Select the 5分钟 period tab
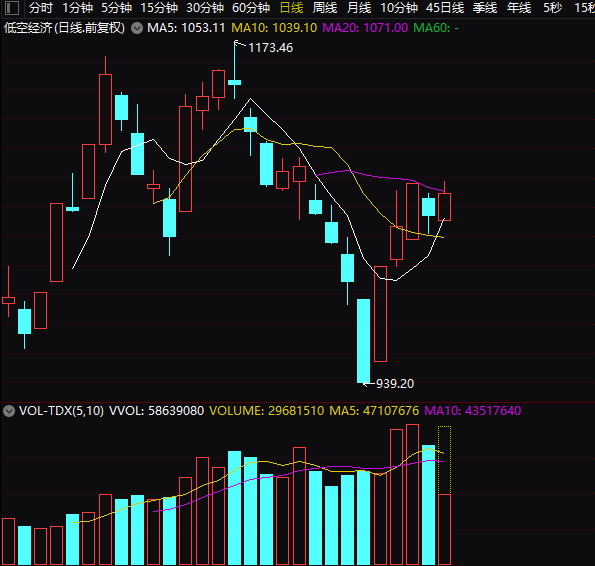Viewport: 595px width, 566px height. tap(116, 8)
